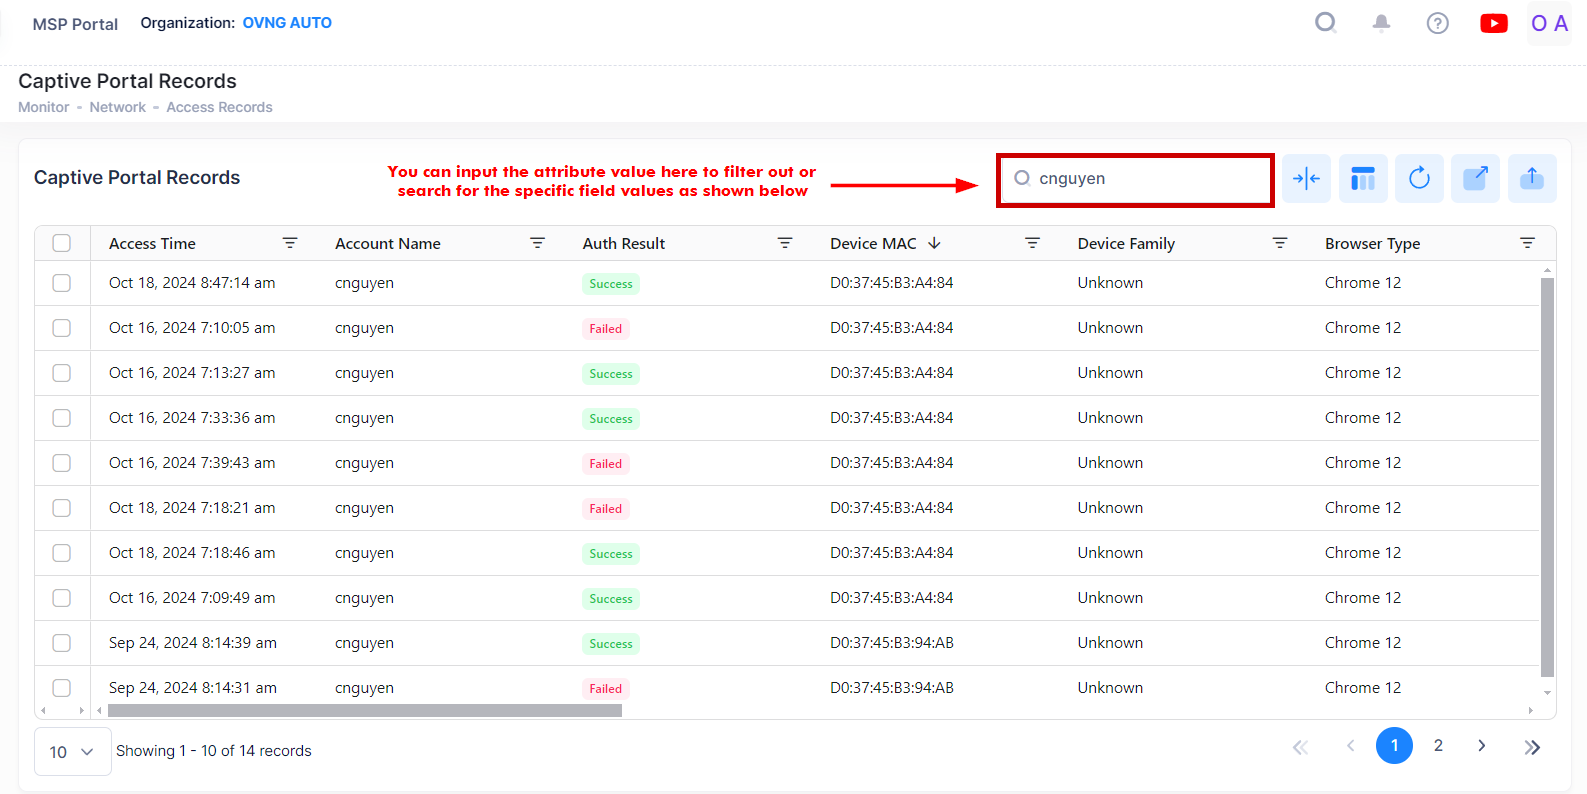
Task: Check the Oct 18 8:47:14 am row
Action: (62, 283)
